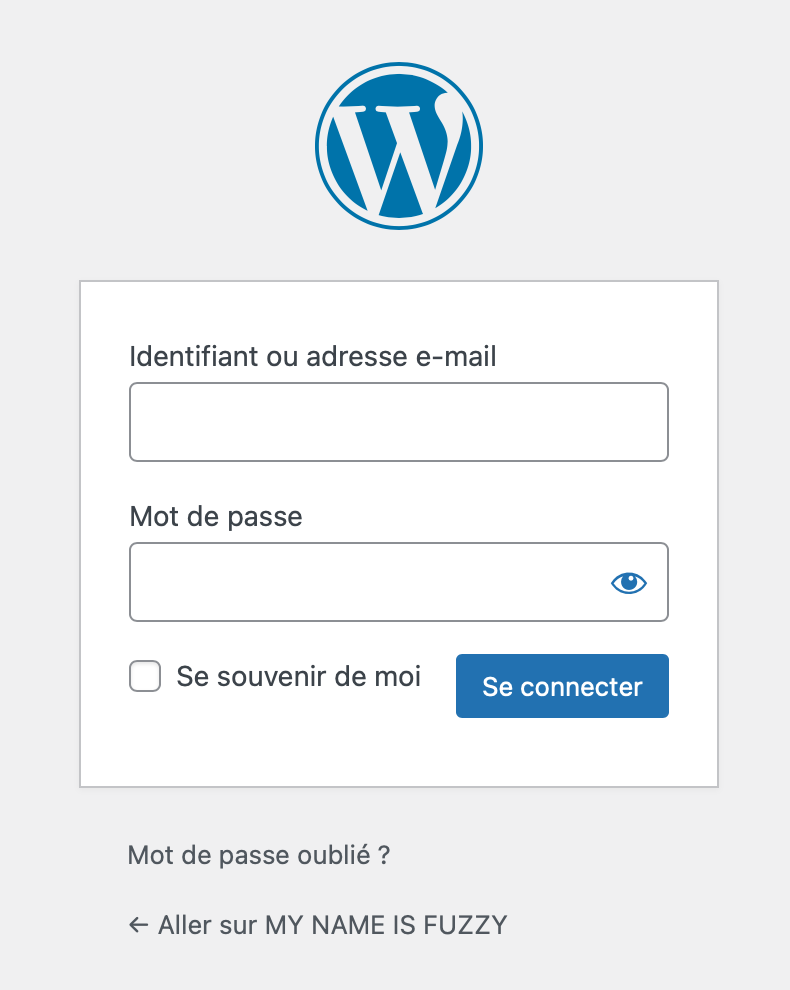The height and width of the screenshot is (990, 790).
Task: Return to the MY NAME IS FUZZY site
Action: (332, 925)
